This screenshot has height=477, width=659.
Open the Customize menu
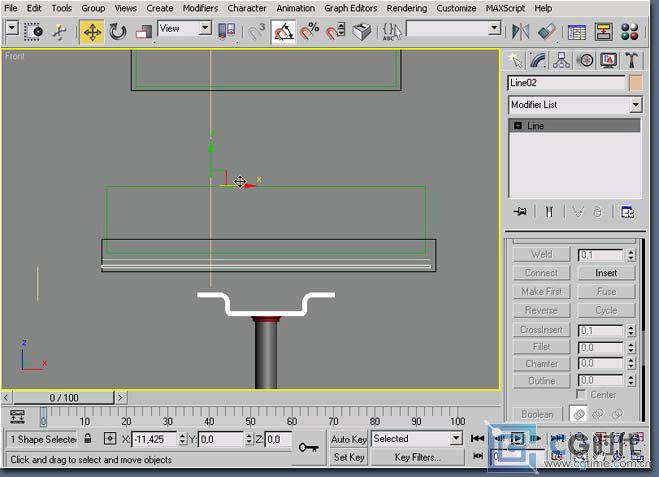[x=456, y=8]
